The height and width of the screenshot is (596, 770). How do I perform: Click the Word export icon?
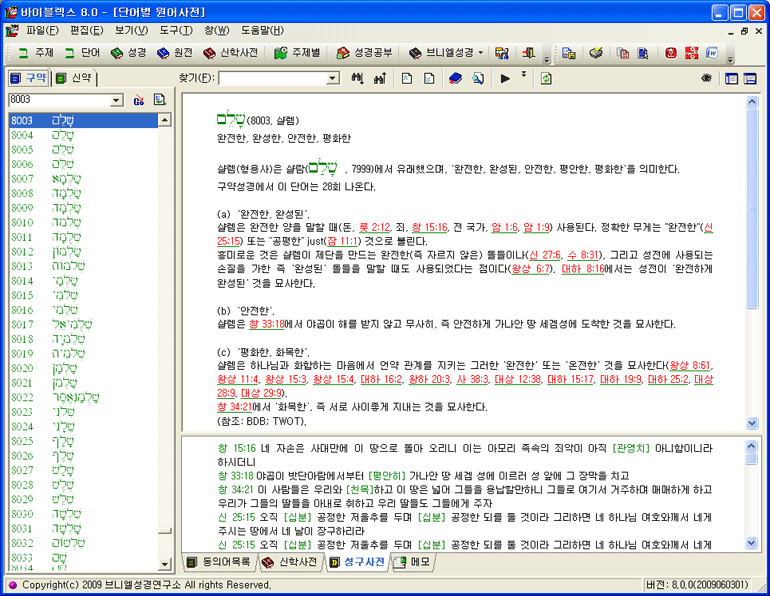click(712, 53)
